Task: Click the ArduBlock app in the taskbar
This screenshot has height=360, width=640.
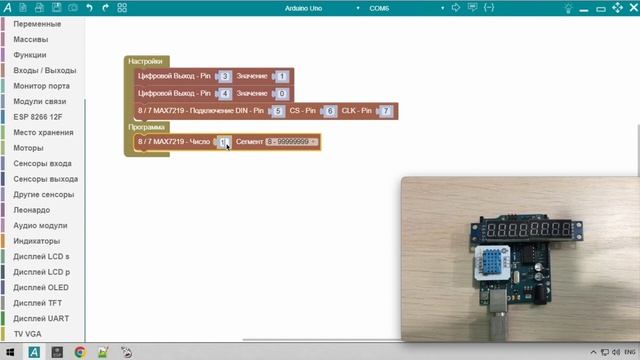Action: [34, 352]
